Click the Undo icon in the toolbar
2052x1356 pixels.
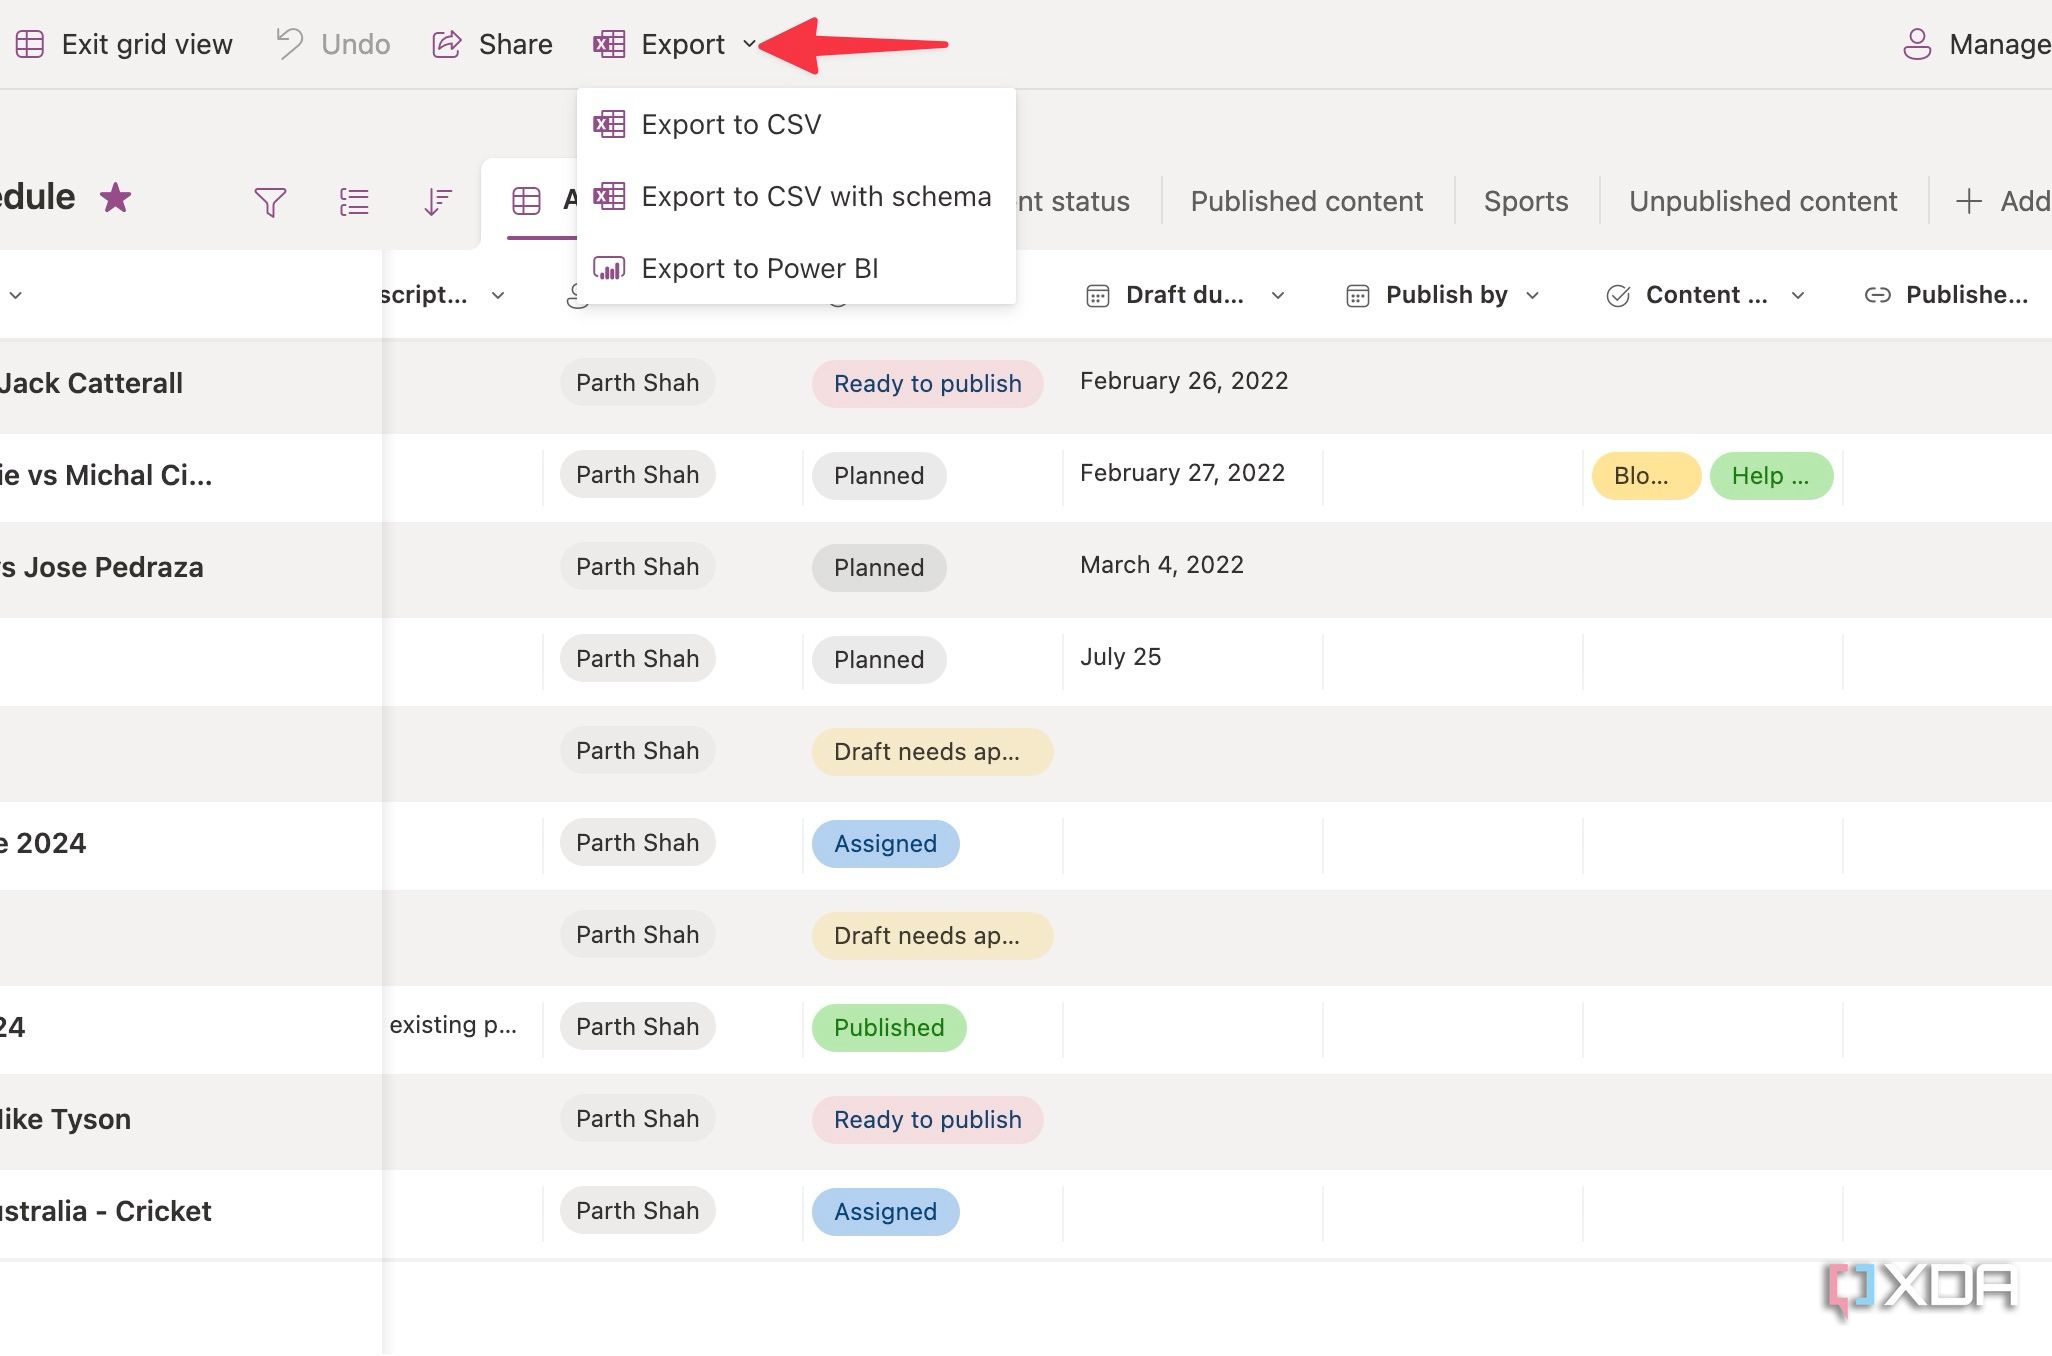point(287,44)
